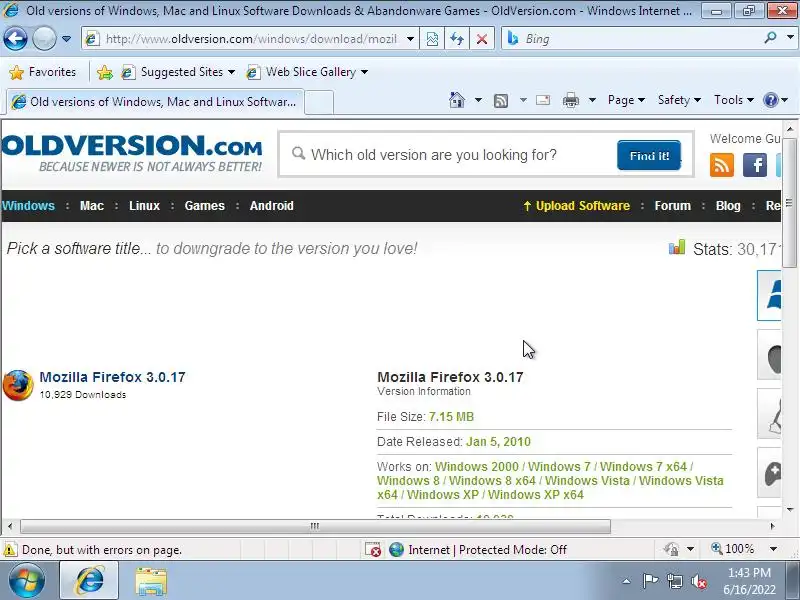Click the Forward navigation arrow button
This screenshot has height=600, width=800.
44,38
